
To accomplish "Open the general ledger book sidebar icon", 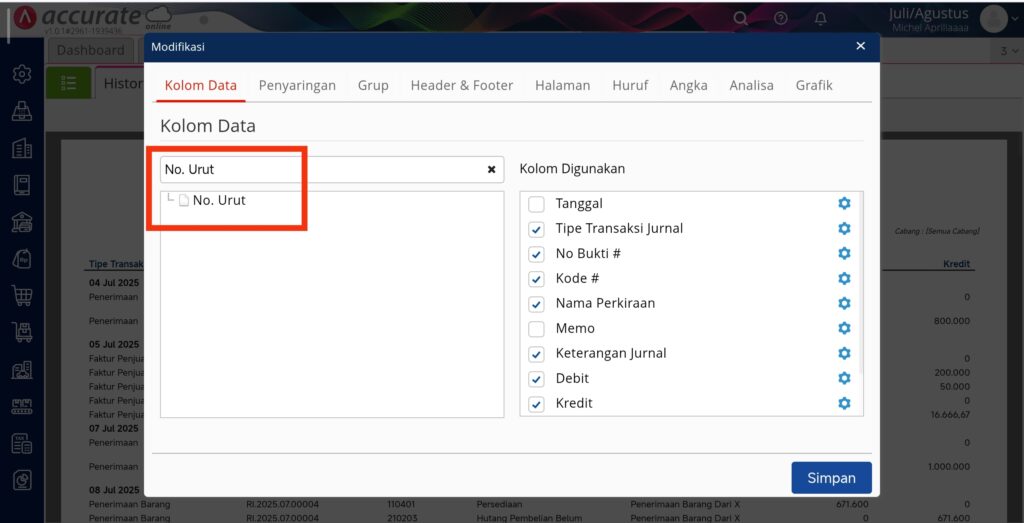I will 22,185.
